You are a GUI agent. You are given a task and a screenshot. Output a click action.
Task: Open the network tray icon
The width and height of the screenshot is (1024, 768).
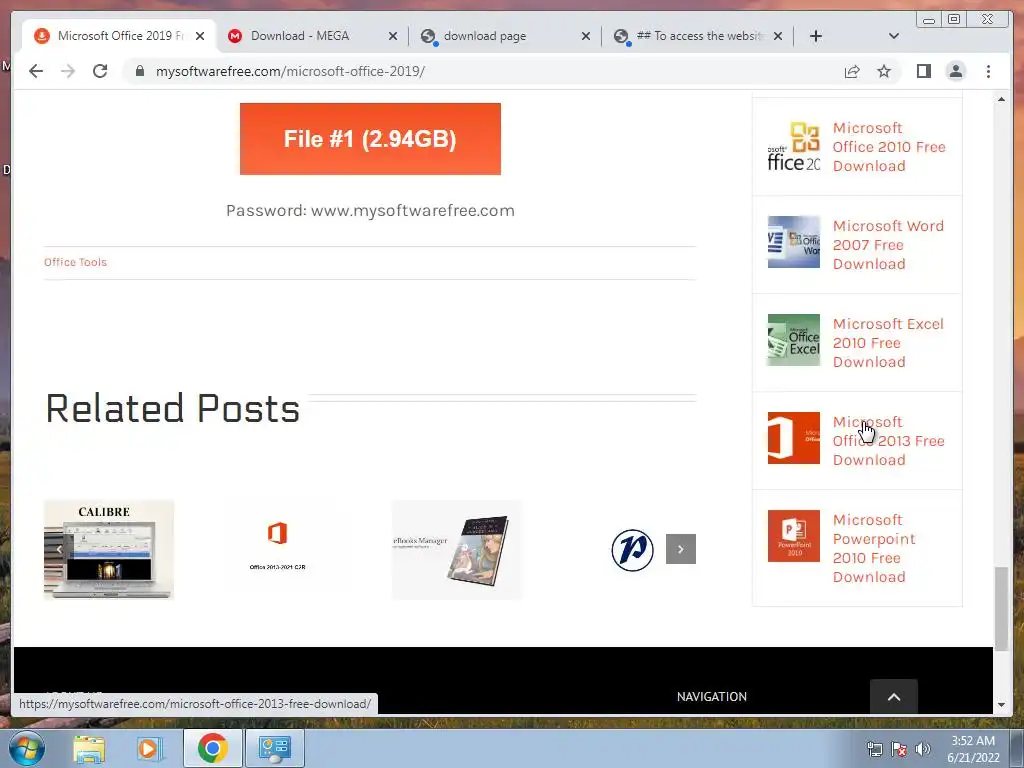point(874,748)
